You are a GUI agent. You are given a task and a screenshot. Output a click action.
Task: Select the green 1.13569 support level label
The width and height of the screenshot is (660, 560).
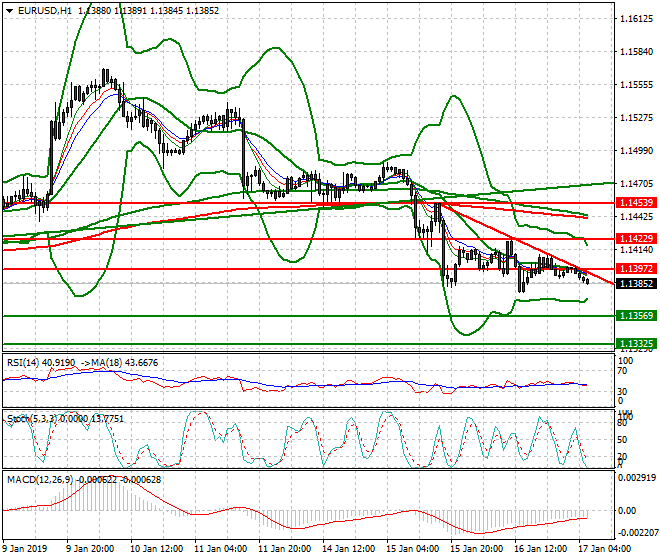click(x=636, y=316)
